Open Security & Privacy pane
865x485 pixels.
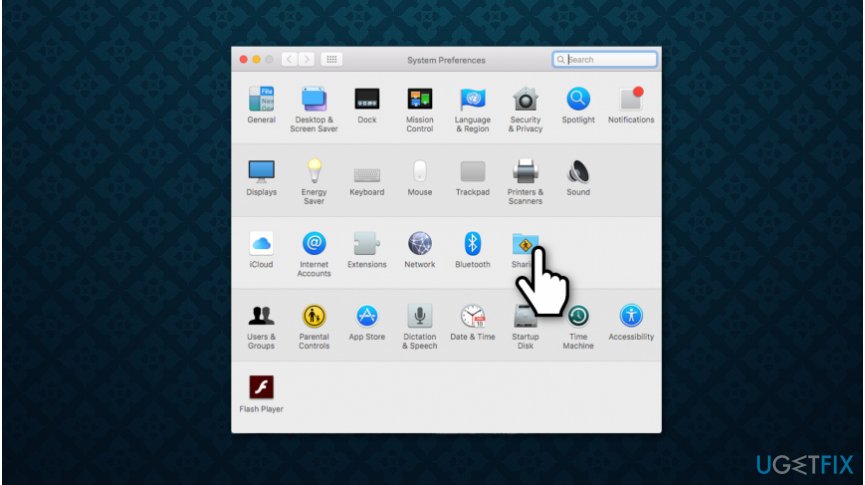point(525,99)
